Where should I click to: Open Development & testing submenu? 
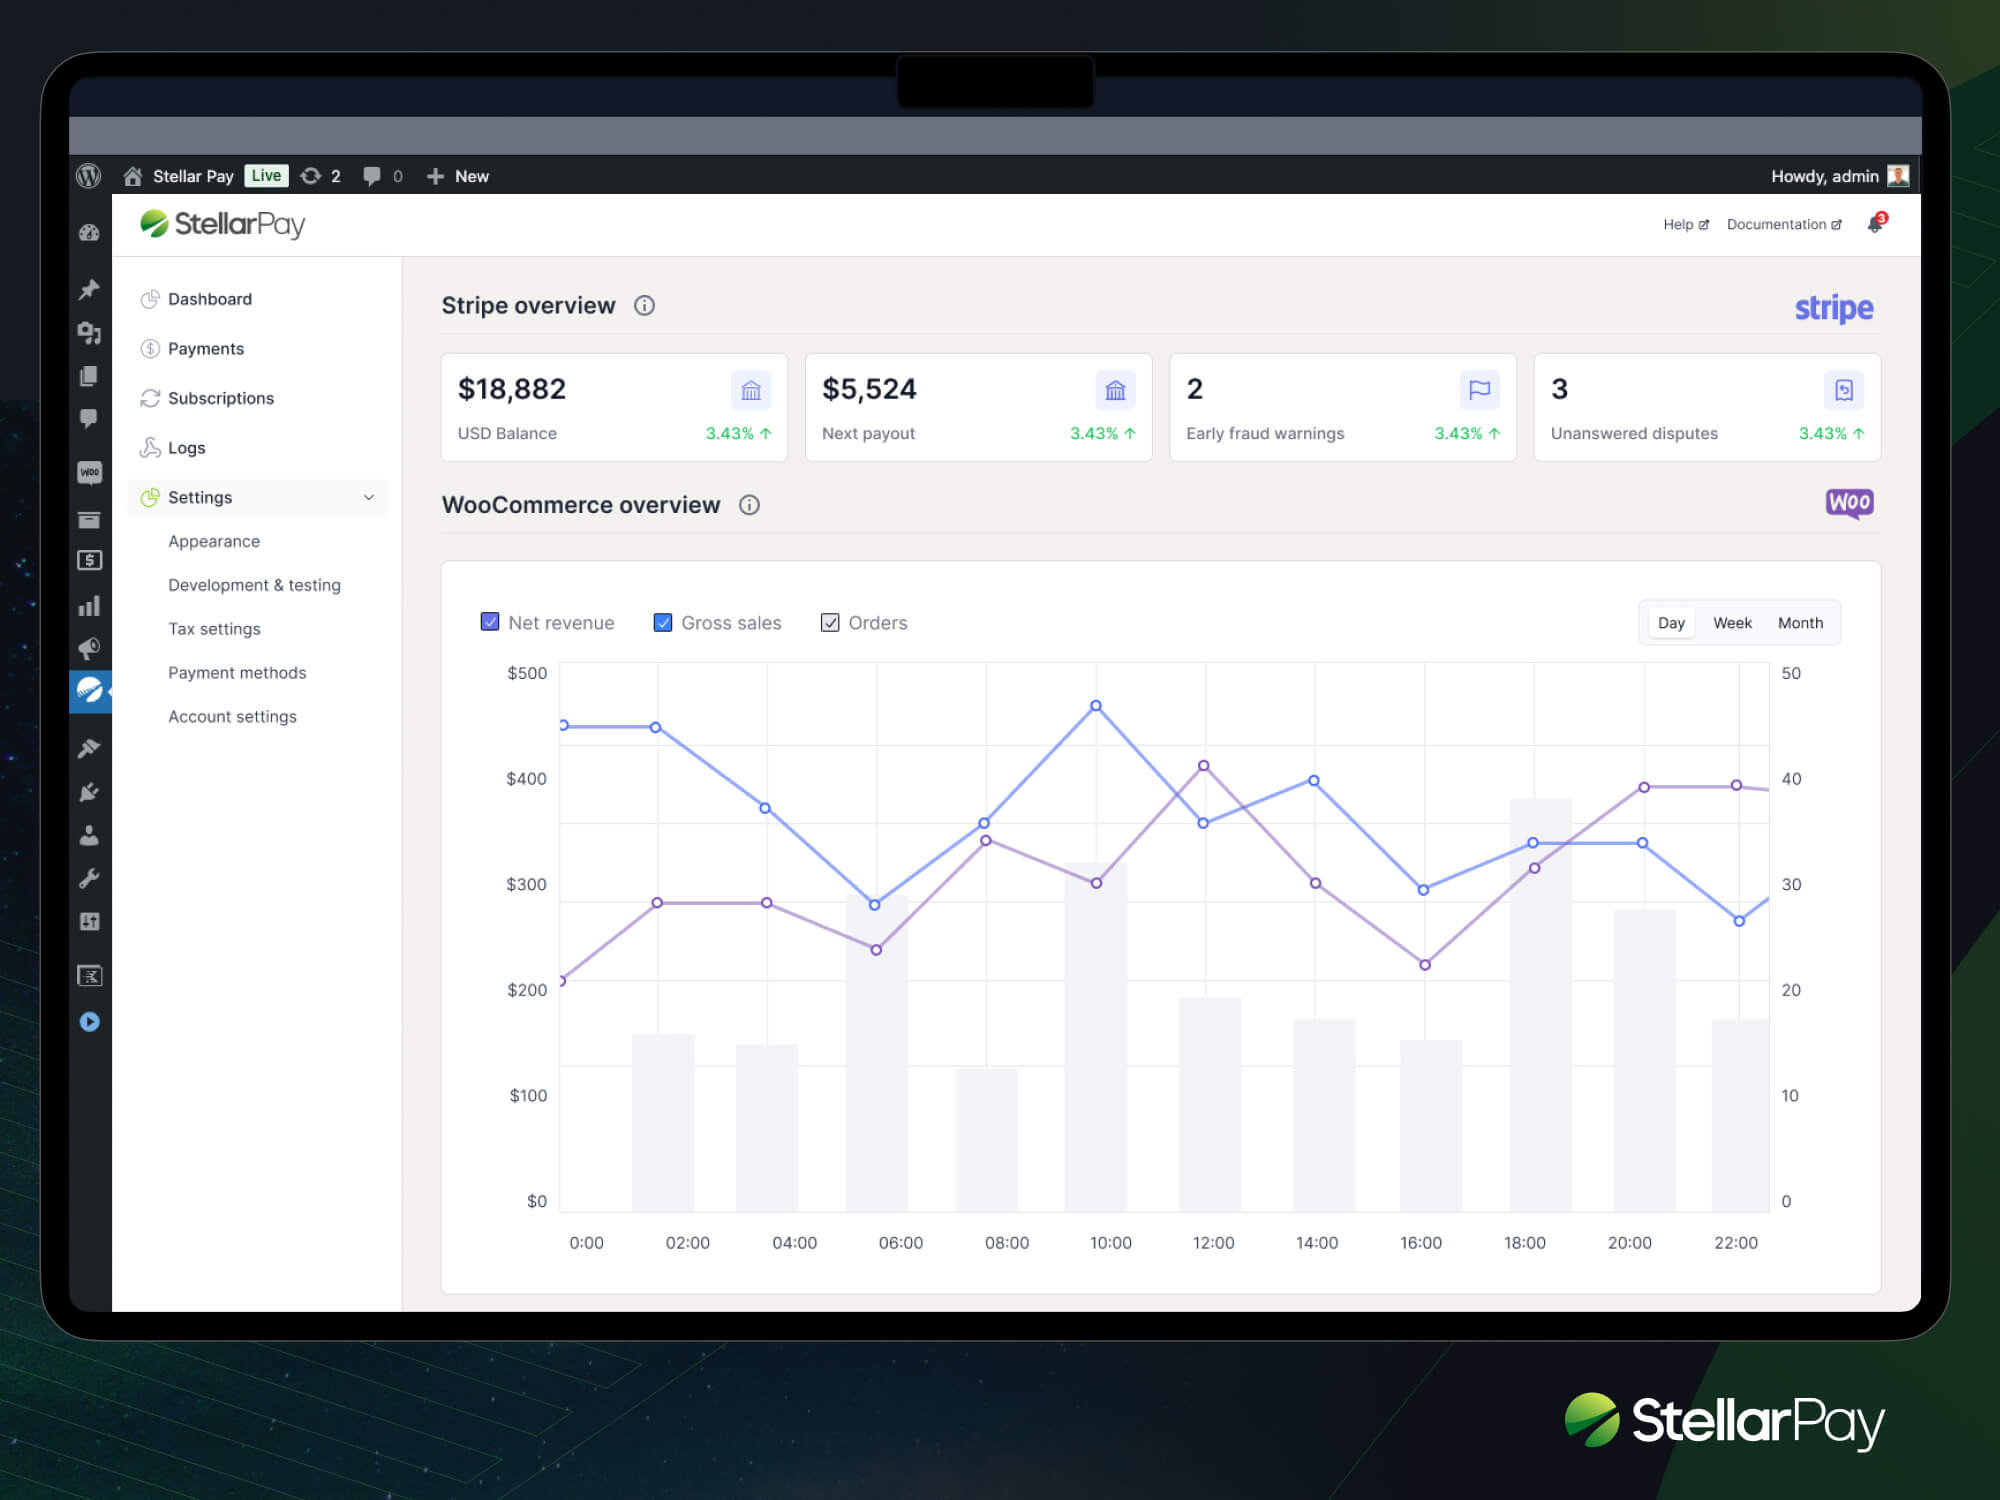pos(254,585)
